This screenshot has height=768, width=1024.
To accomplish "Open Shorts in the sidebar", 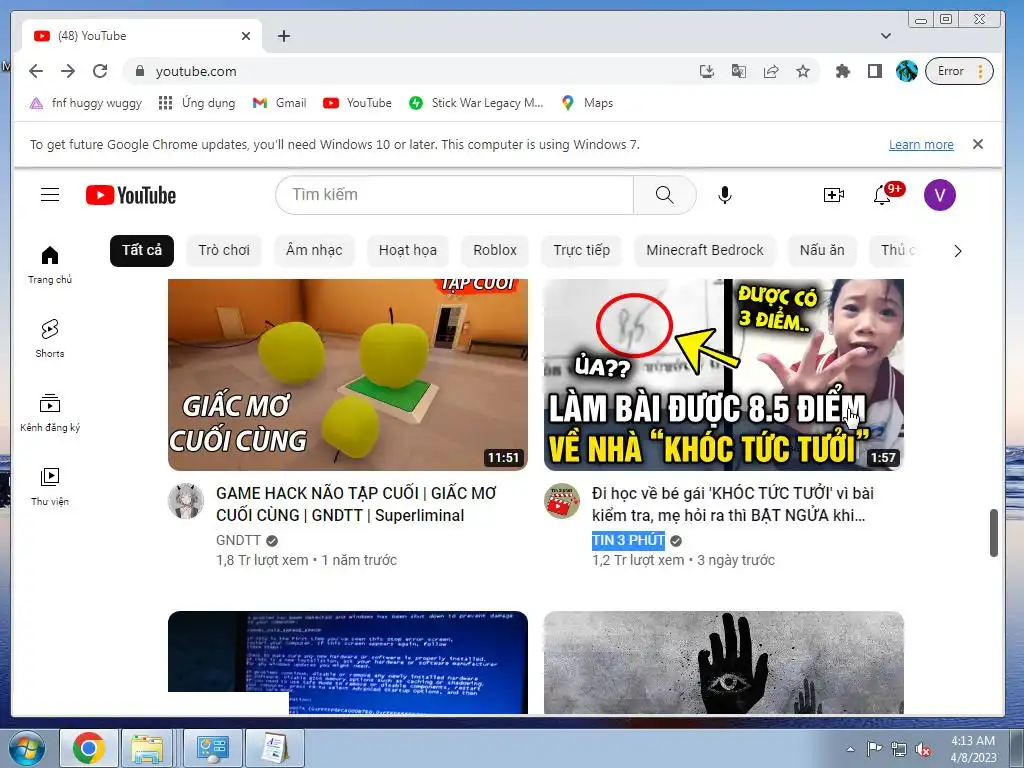I will pos(50,338).
